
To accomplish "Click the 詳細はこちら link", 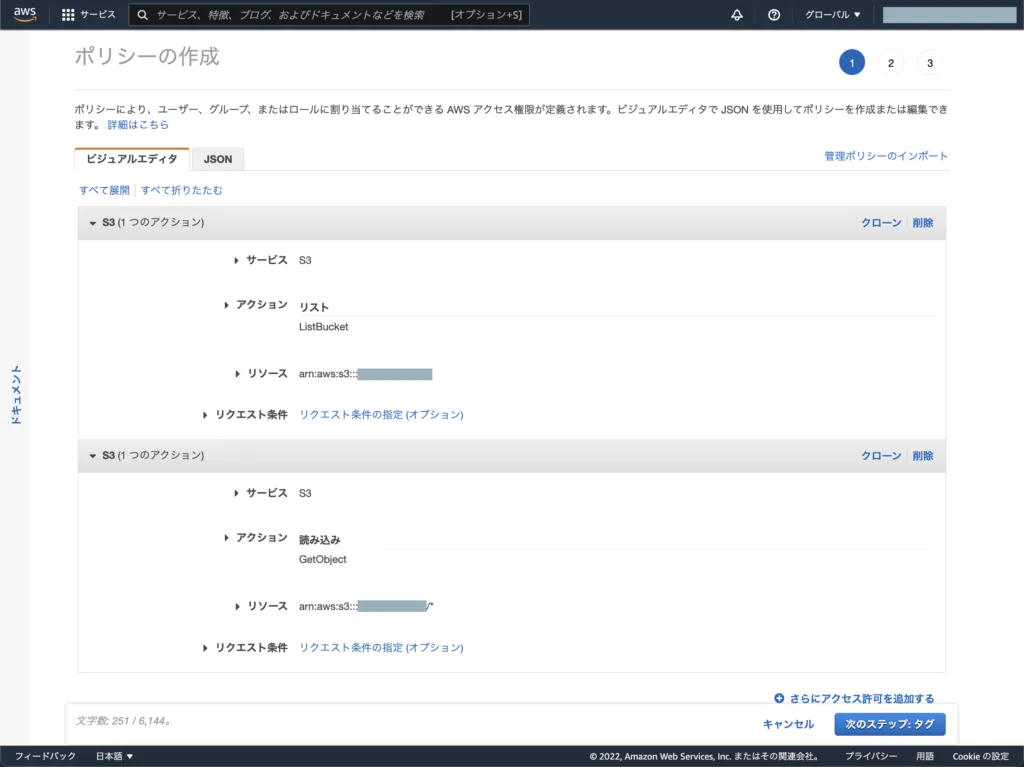I will coord(138,124).
